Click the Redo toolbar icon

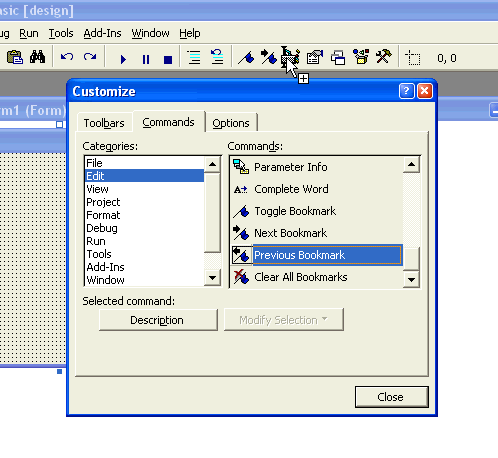coord(90,57)
